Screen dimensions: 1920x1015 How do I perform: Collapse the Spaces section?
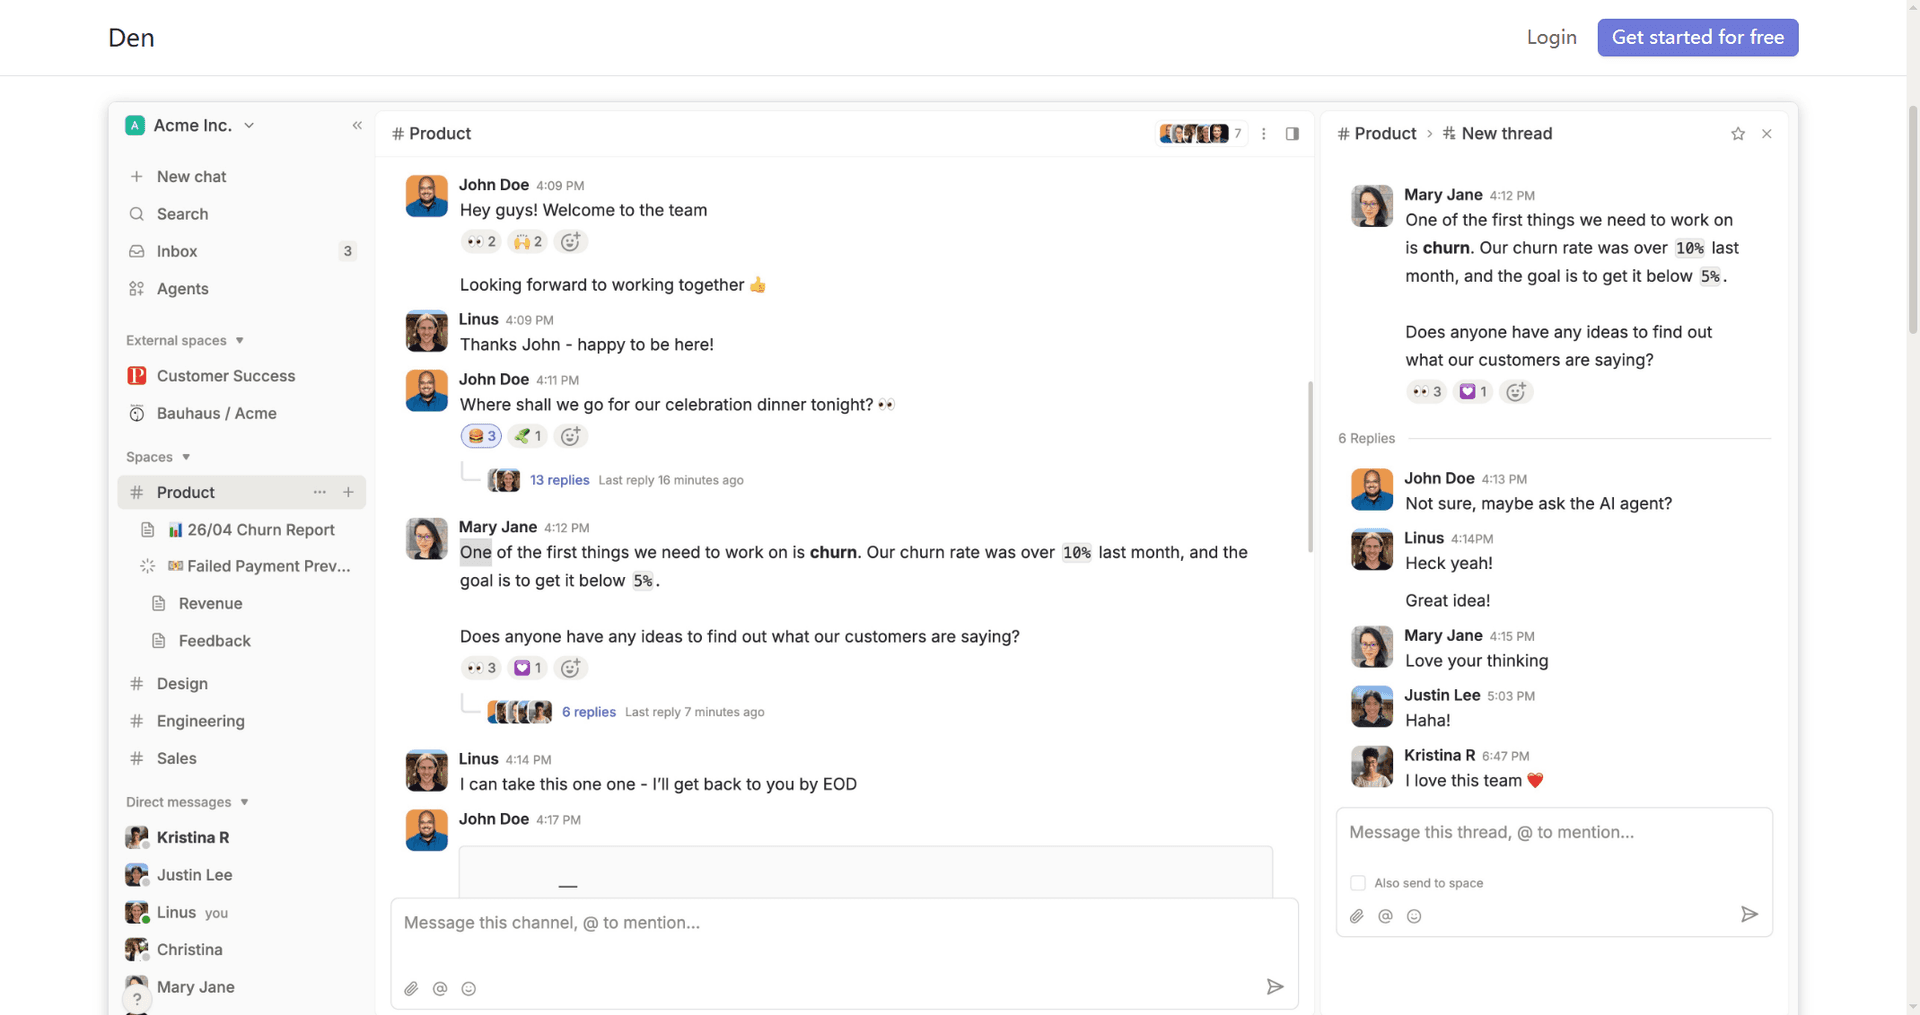[186, 457]
